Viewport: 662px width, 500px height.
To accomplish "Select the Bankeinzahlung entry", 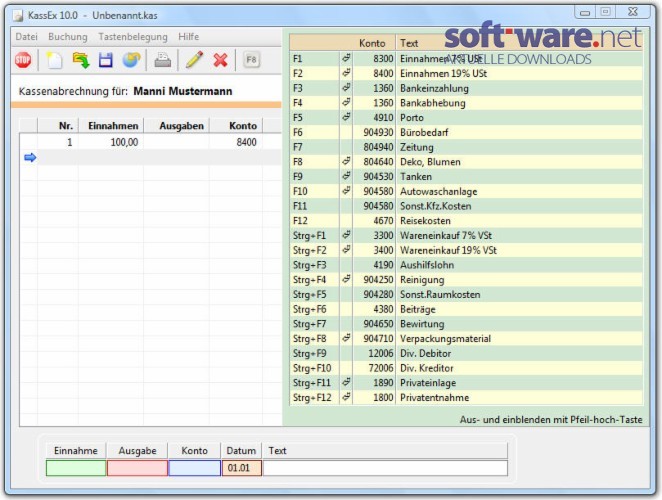I will (466, 88).
